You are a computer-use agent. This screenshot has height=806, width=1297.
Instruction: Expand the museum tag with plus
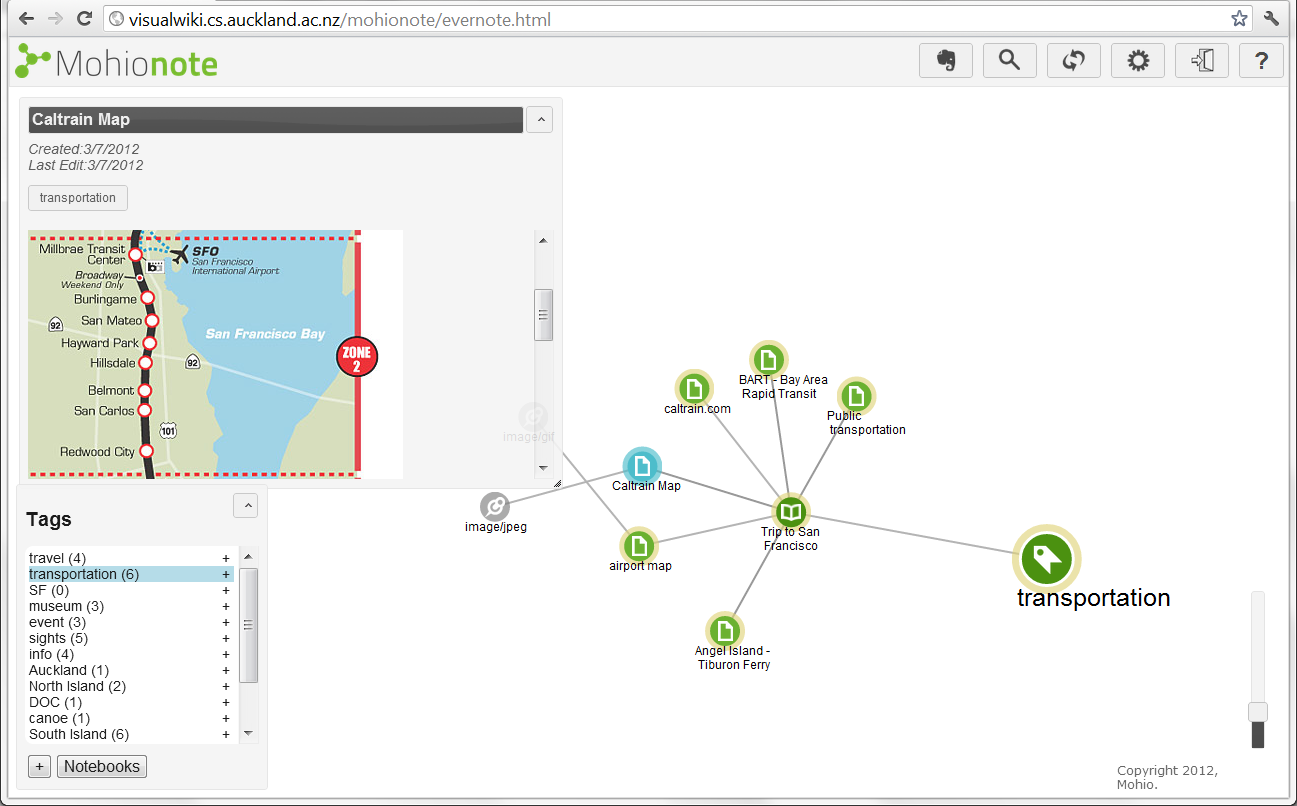(x=226, y=606)
